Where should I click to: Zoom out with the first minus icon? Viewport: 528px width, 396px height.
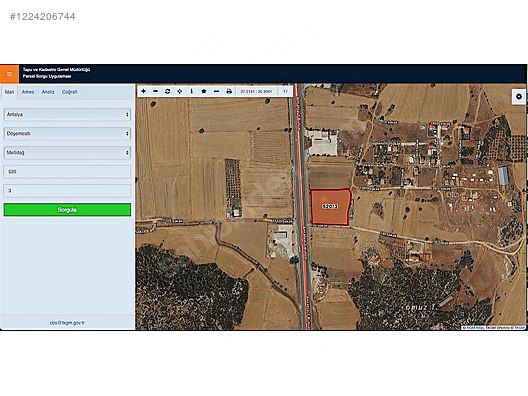[x=156, y=91]
